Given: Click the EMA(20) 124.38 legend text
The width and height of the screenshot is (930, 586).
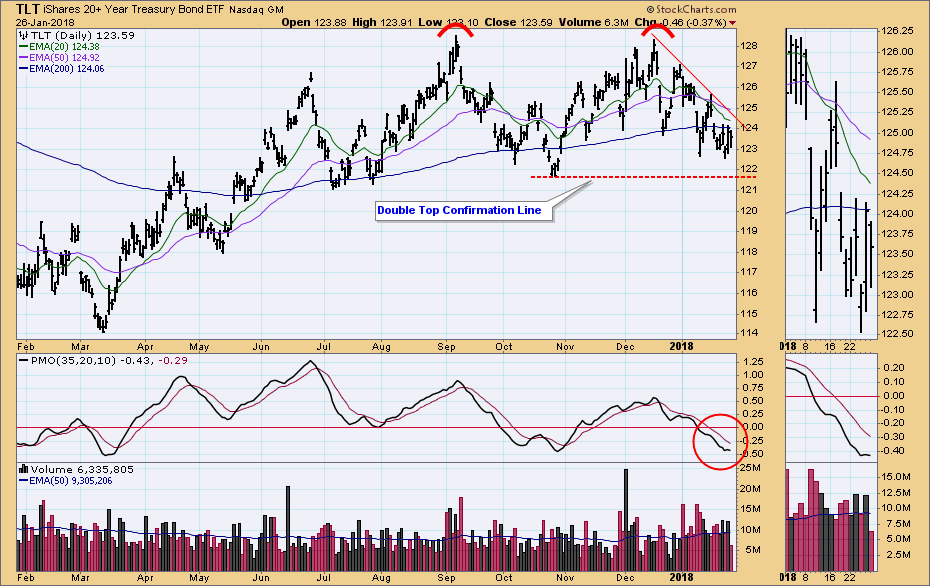Looking at the screenshot, I should 64,46.
